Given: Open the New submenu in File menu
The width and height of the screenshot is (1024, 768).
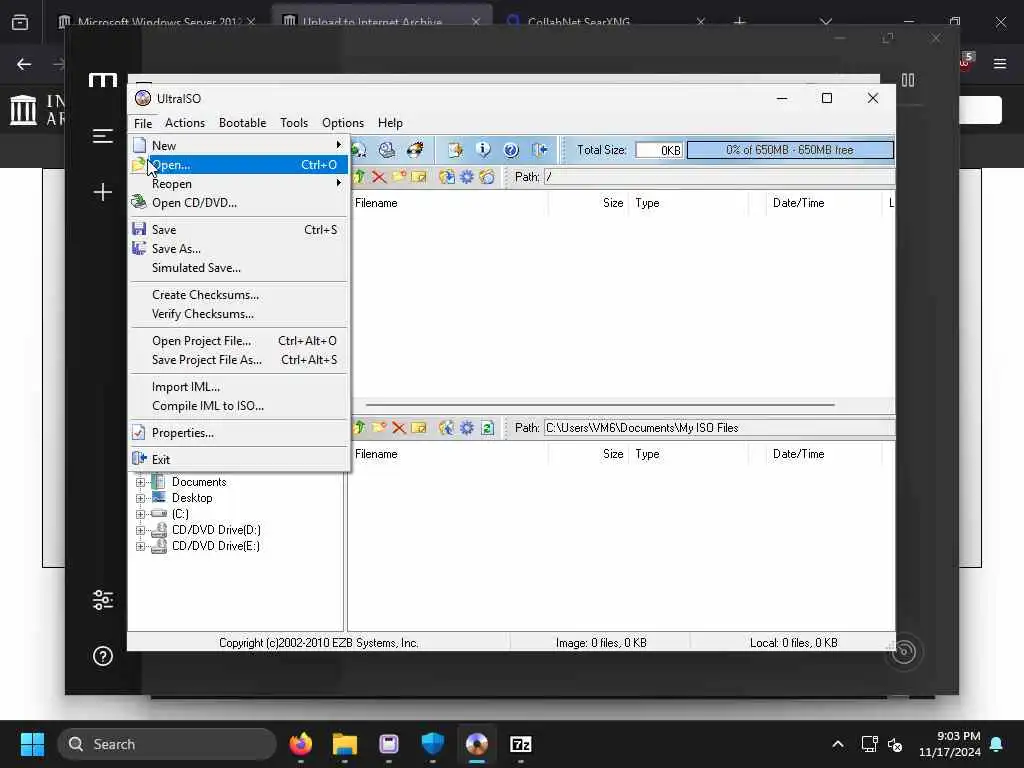Looking at the screenshot, I should pos(238,146).
